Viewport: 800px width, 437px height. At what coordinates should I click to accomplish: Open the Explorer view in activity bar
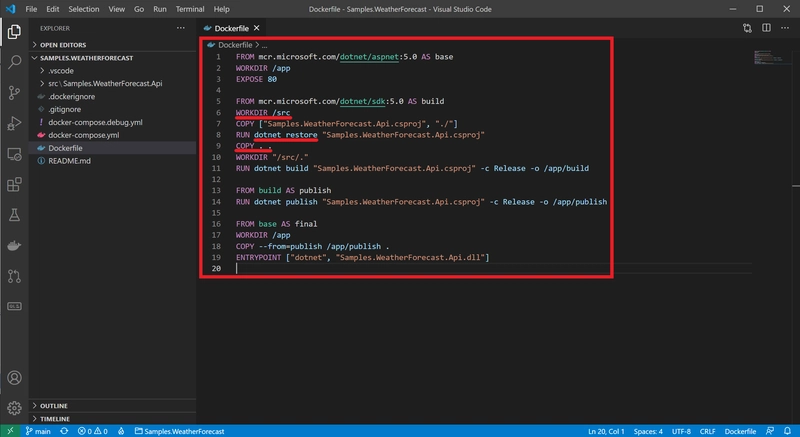pos(14,32)
